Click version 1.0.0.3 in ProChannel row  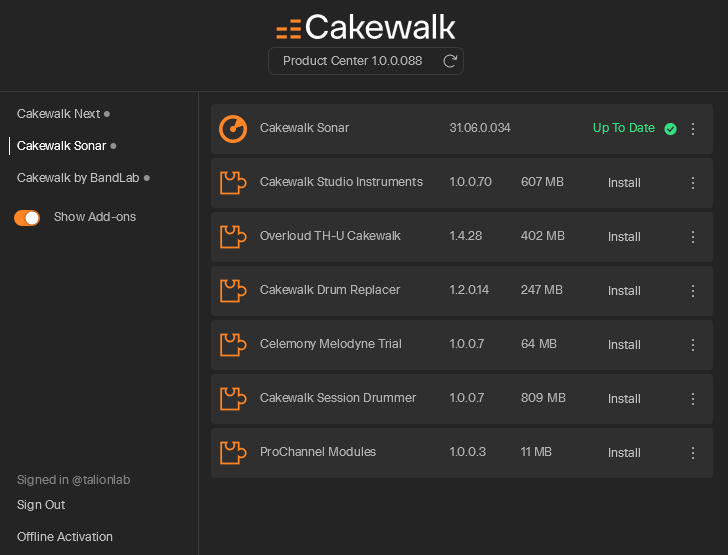pyautogui.click(x=468, y=452)
